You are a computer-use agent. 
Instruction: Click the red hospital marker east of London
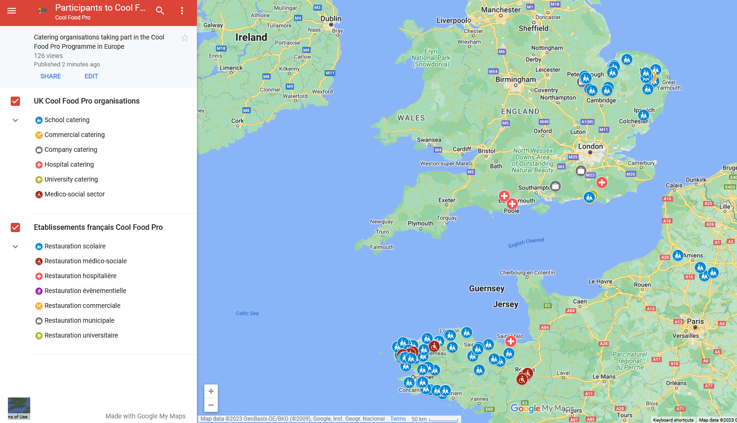(x=602, y=182)
